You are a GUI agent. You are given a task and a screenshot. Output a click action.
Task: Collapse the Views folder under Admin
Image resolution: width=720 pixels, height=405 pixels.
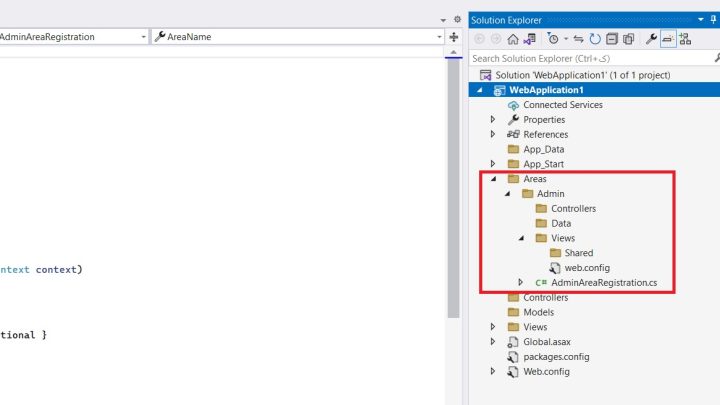(521, 238)
